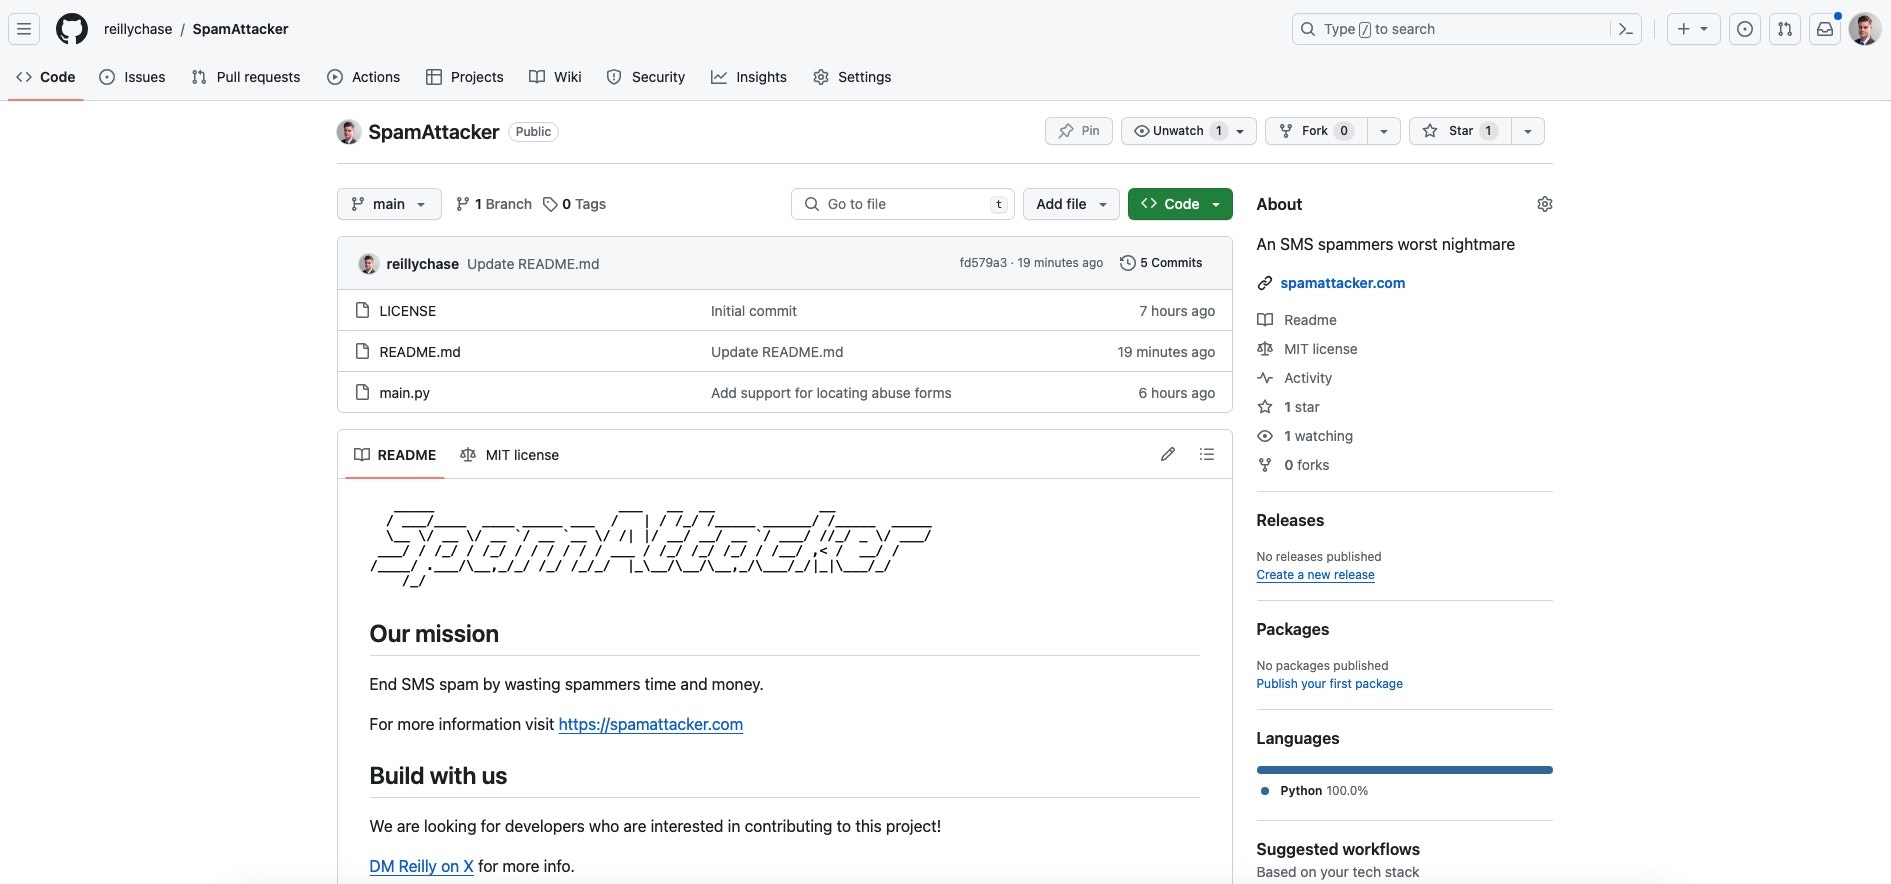Click SpamAttacker breadcrumb in header

pyautogui.click(x=240, y=29)
